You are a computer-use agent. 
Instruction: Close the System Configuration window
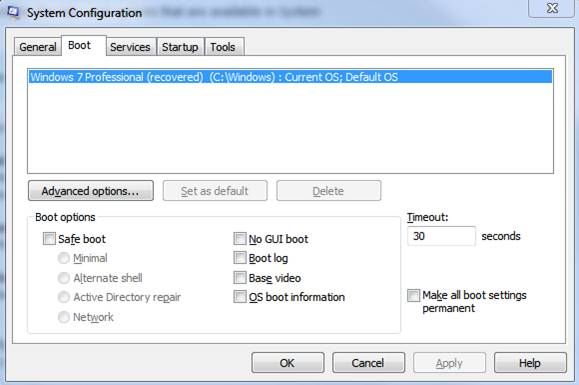(x=552, y=8)
